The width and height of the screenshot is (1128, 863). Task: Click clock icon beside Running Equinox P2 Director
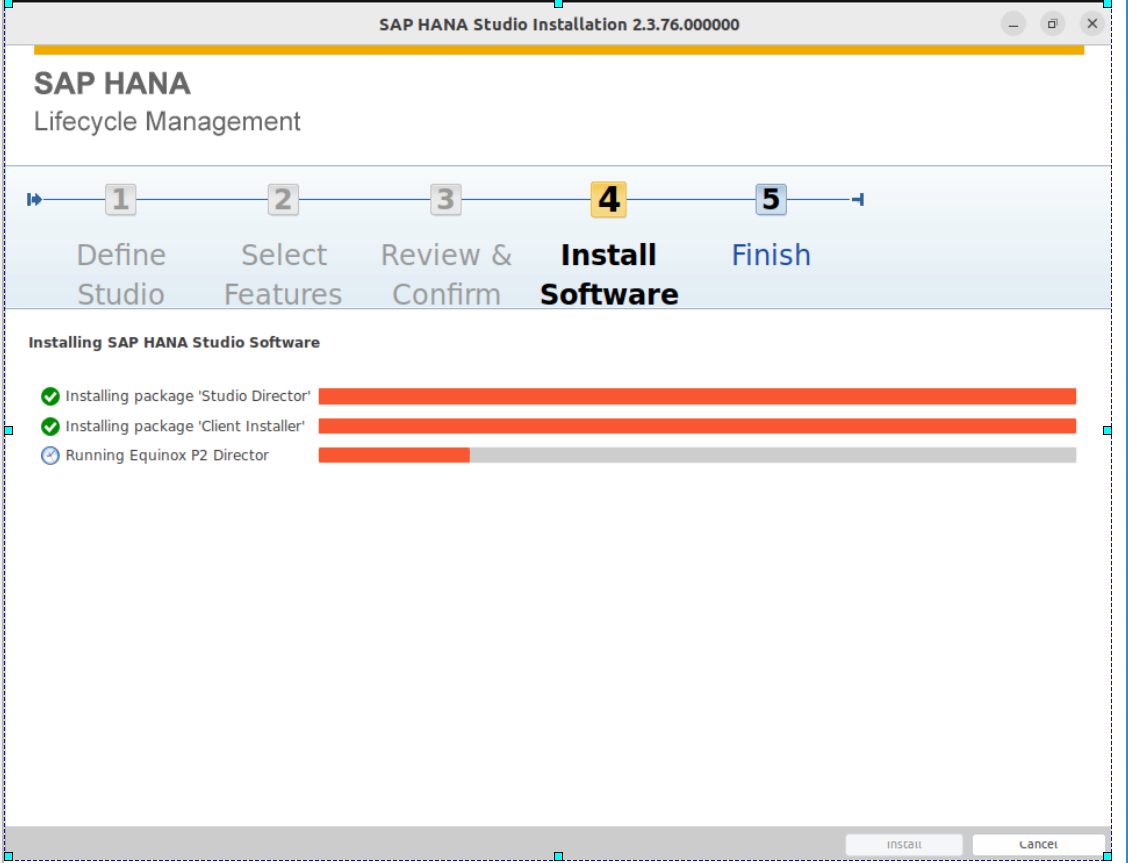[50, 455]
